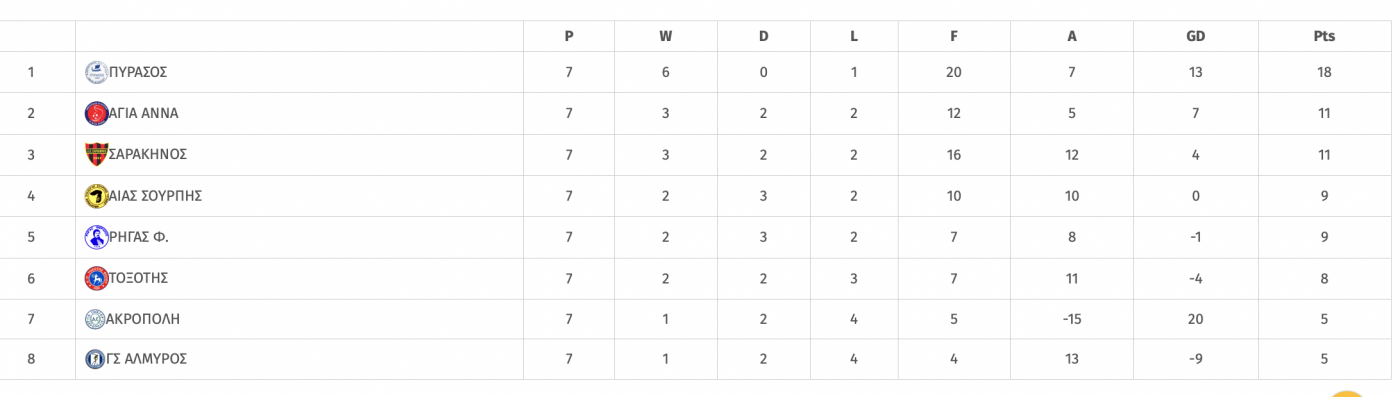The width and height of the screenshot is (1400, 397).
Task: Click the W wins column header
Action: (665, 36)
